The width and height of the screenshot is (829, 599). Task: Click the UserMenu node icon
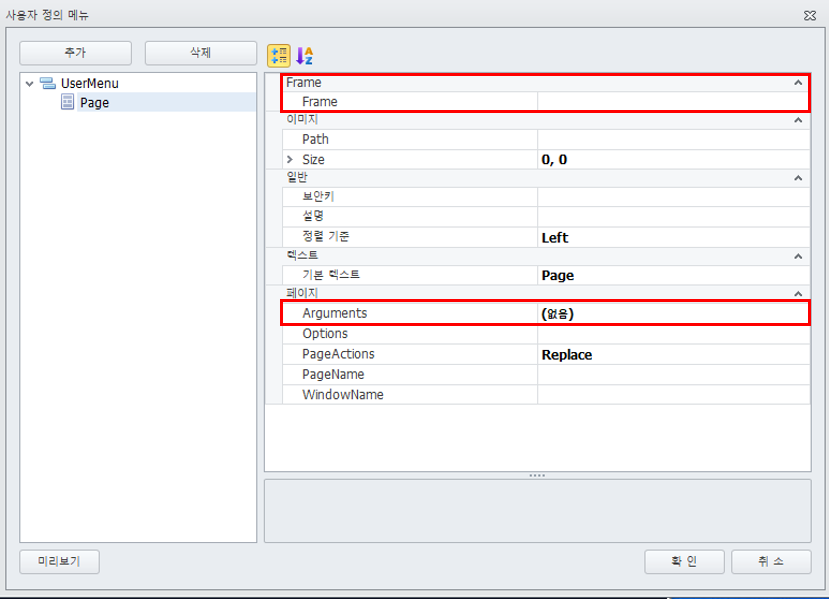pos(48,83)
